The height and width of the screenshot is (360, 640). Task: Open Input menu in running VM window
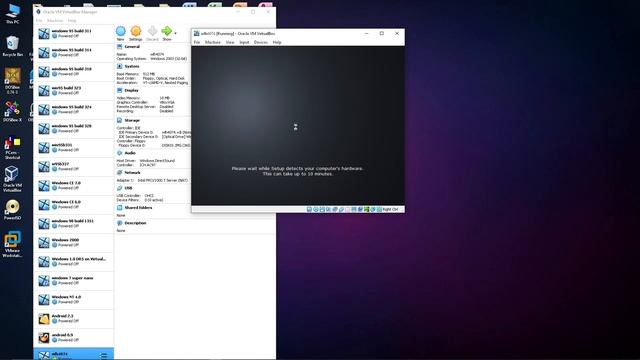coord(244,42)
